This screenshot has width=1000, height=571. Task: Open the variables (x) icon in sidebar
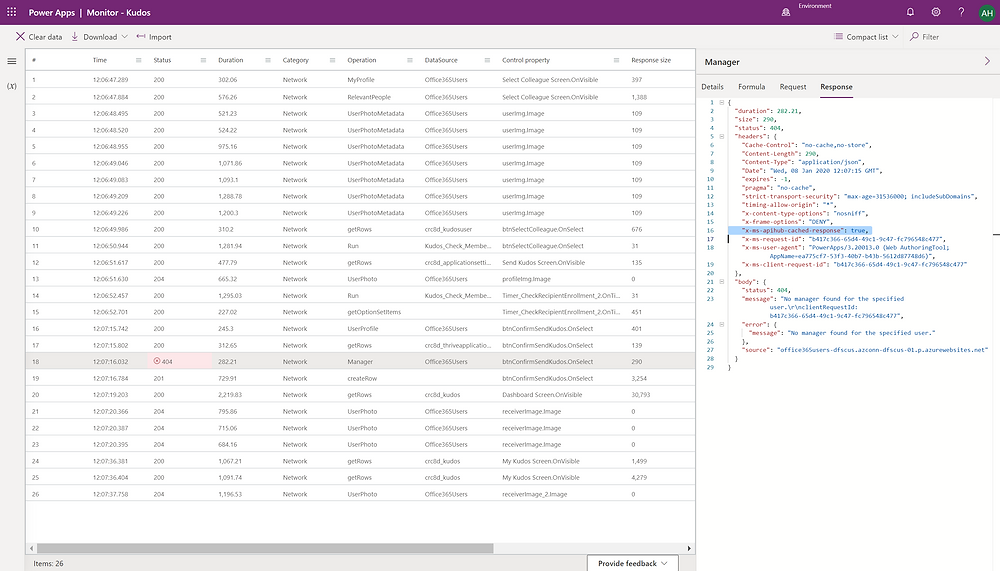click(x=11, y=86)
